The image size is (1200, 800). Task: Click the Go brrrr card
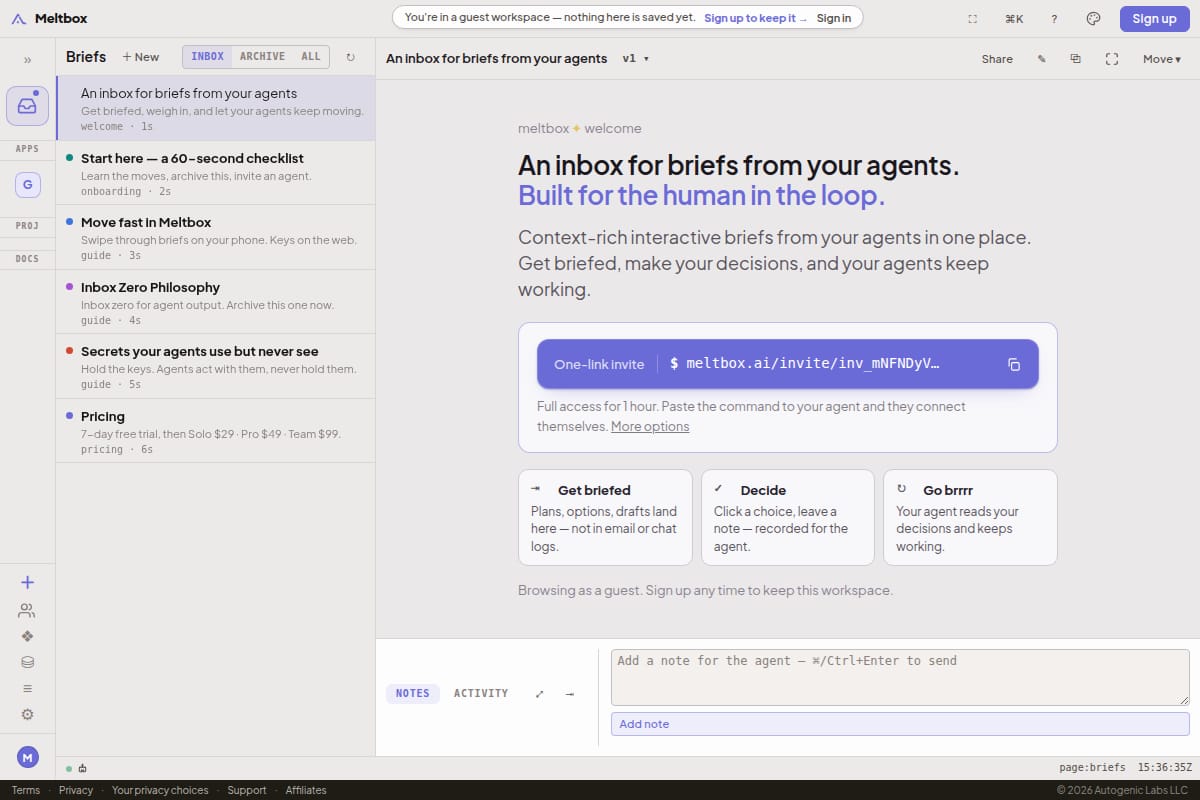tap(970, 518)
